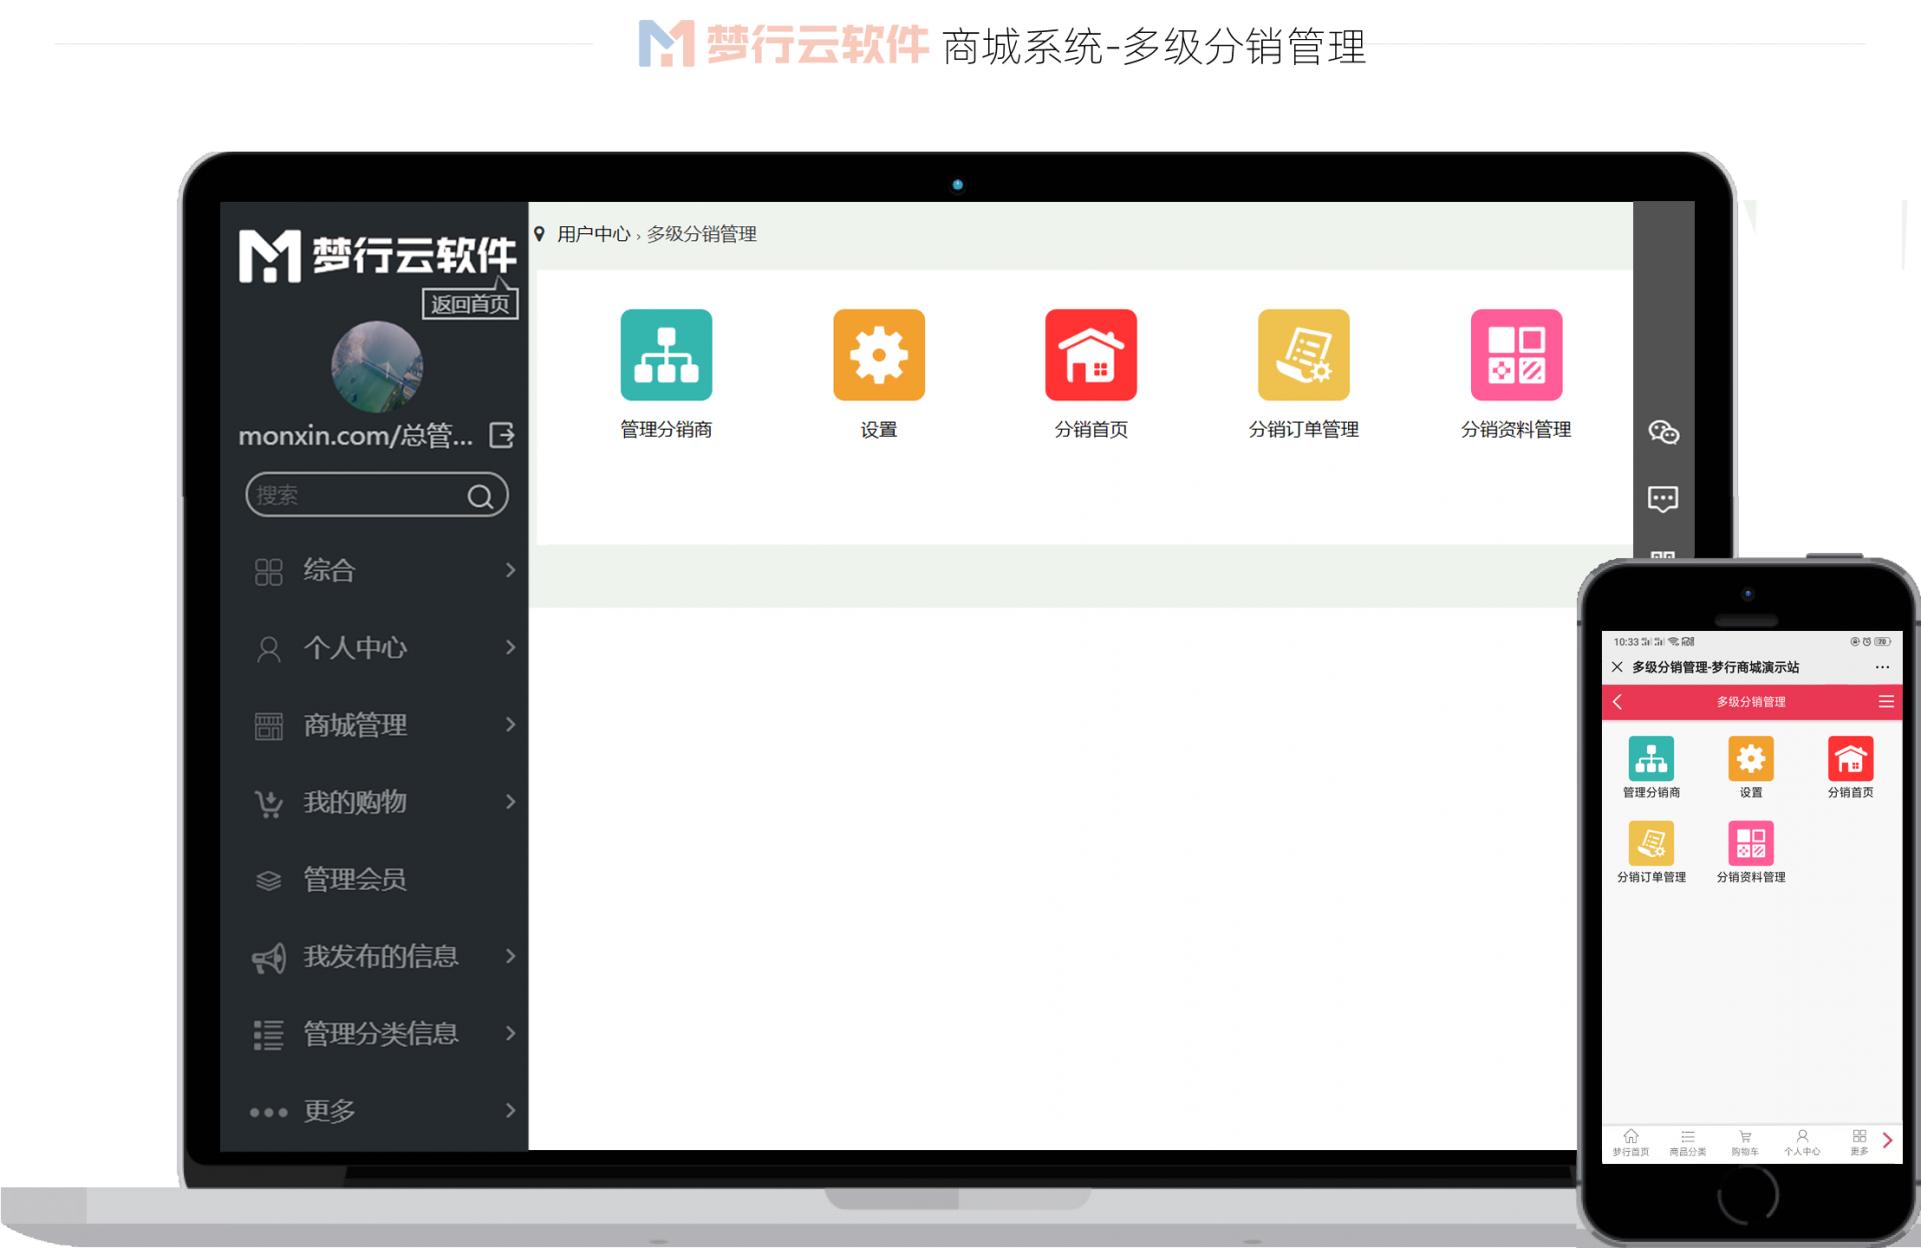The height and width of the screenshot is (1248, 1921).
Task: Click the magnifier icon in sidebar search box
Action: coord(481,496)
